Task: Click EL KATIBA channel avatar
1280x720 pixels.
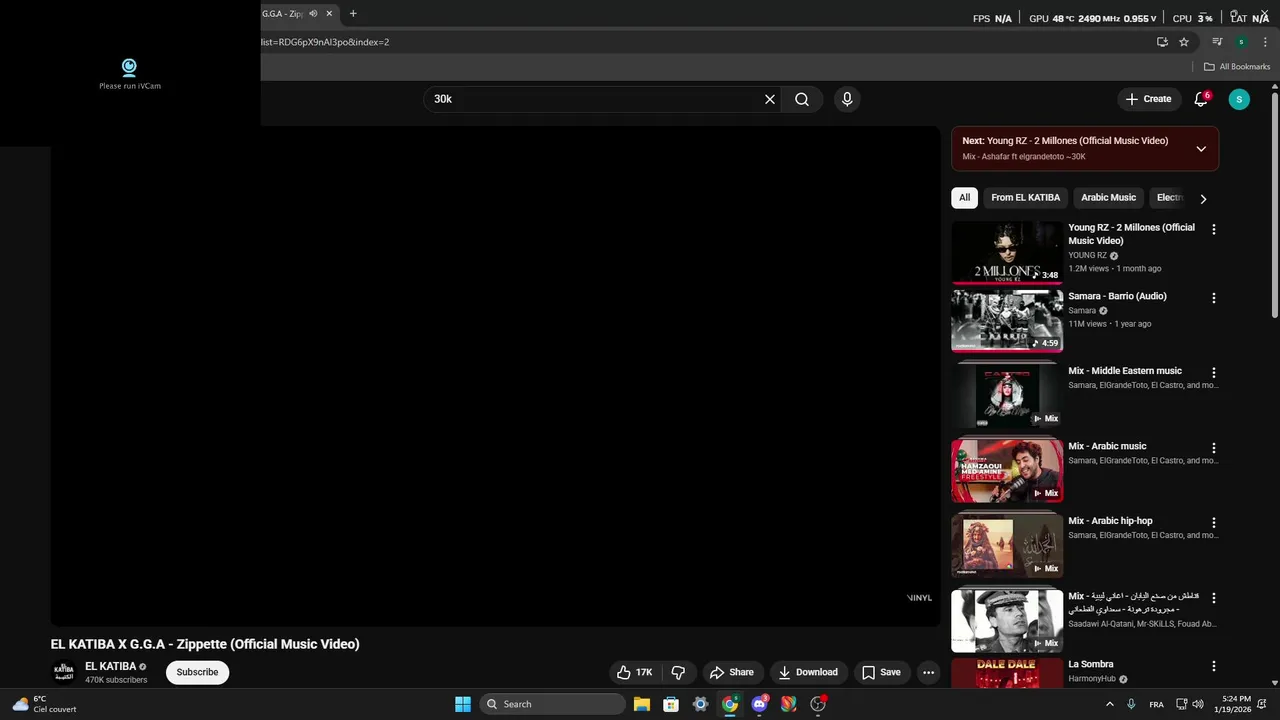Action: [64, 672]
